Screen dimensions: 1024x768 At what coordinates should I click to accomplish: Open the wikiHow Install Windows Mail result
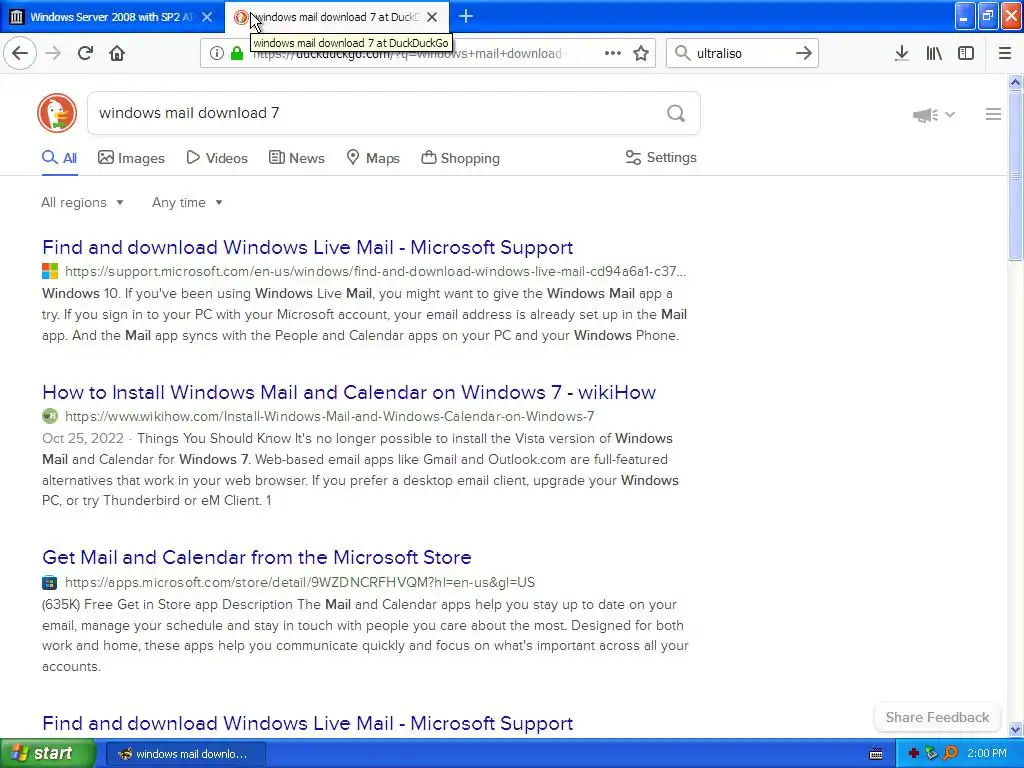(349, 392)
